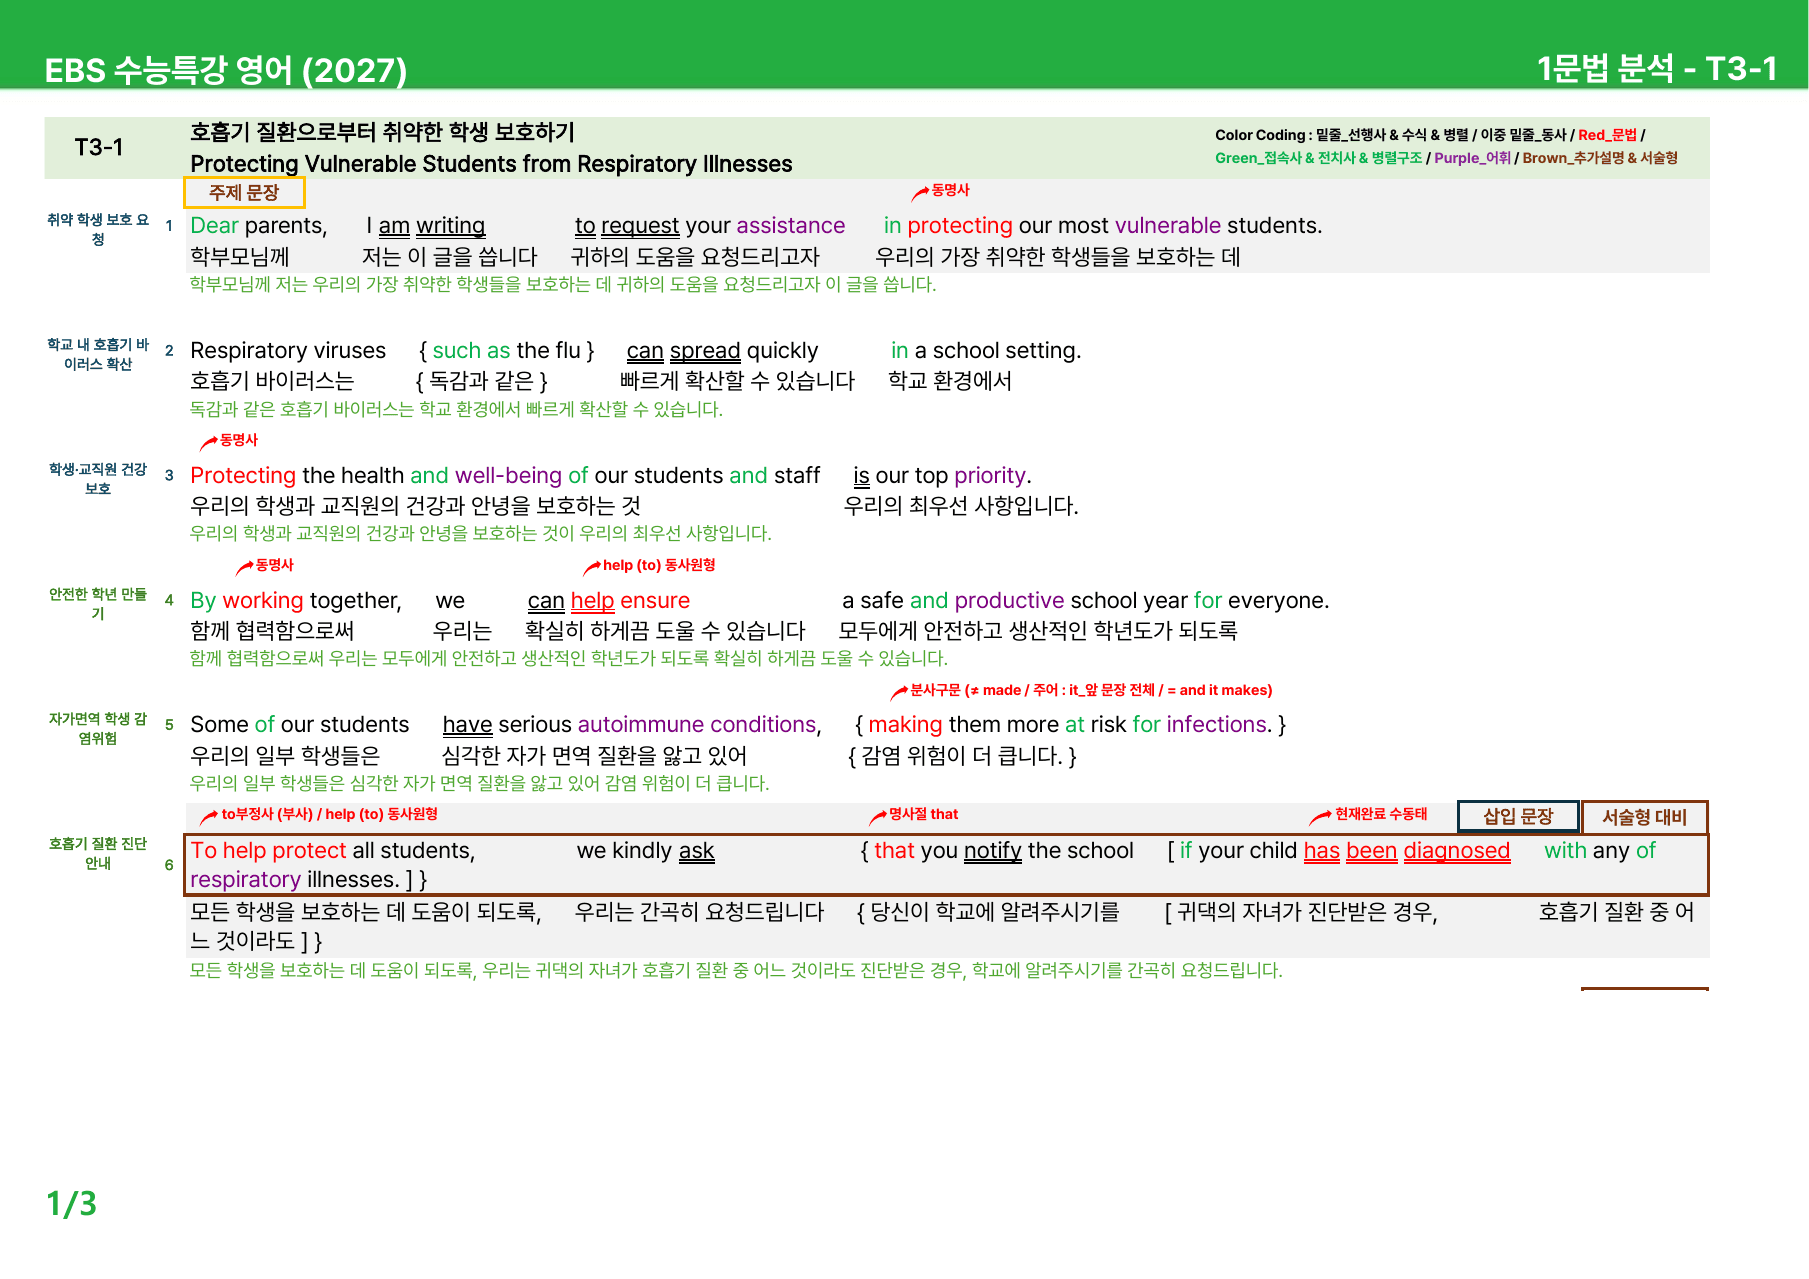The width and height of the screenshot is (1809, 1279).
Task: Click the '삽입 문장' label box
Action: (x=1518, y=816)
